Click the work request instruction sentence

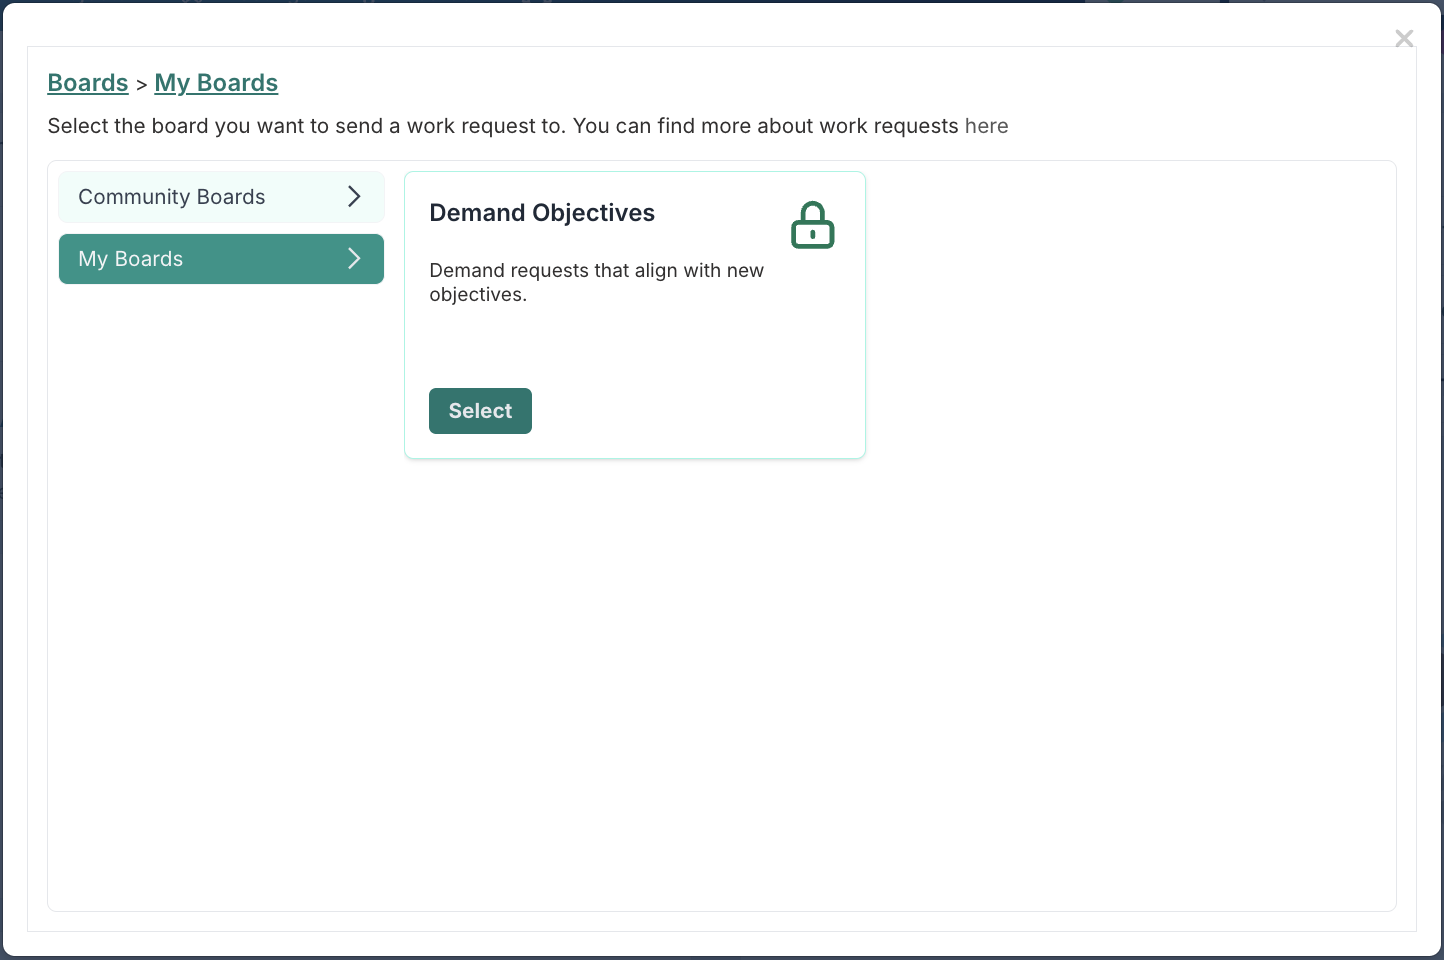click(x=500, y=126)
